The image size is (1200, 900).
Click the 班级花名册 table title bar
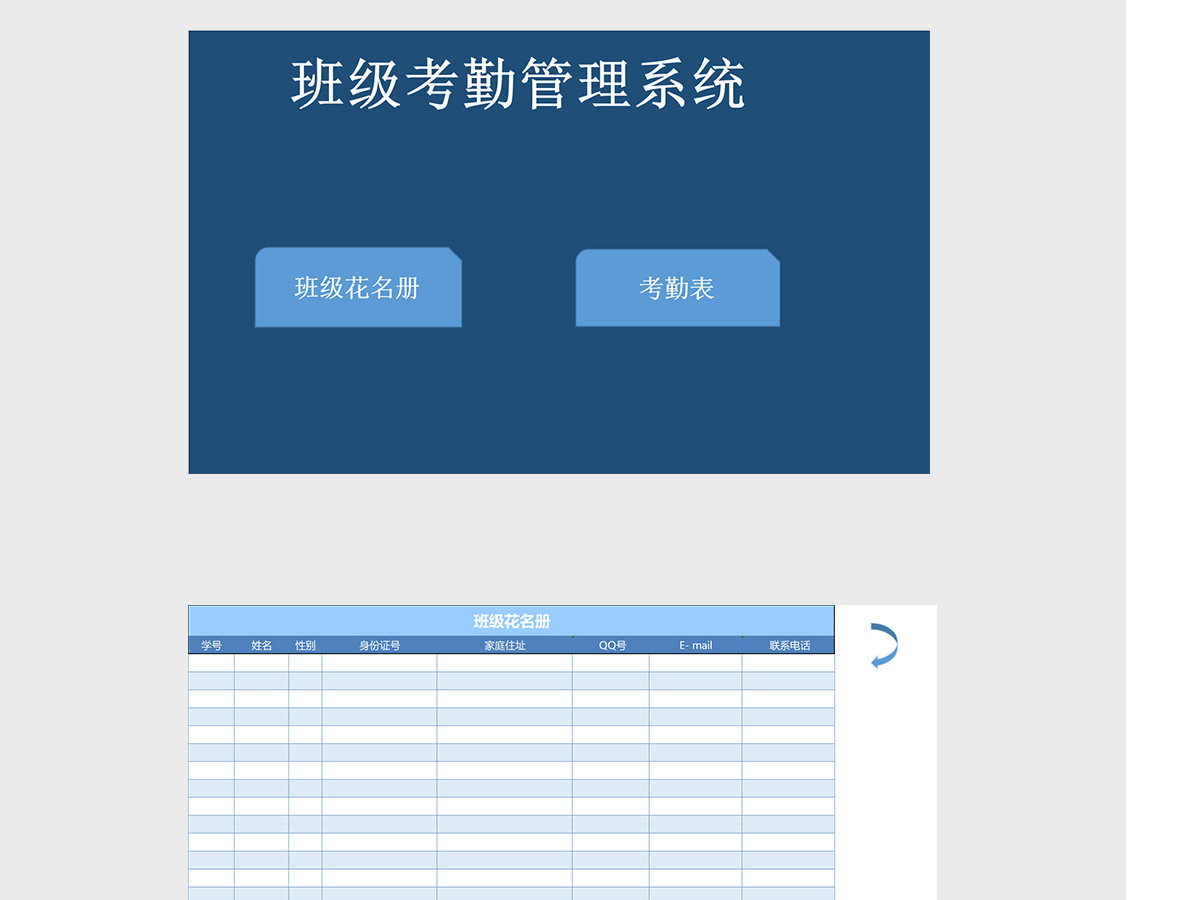click(511, 621)
